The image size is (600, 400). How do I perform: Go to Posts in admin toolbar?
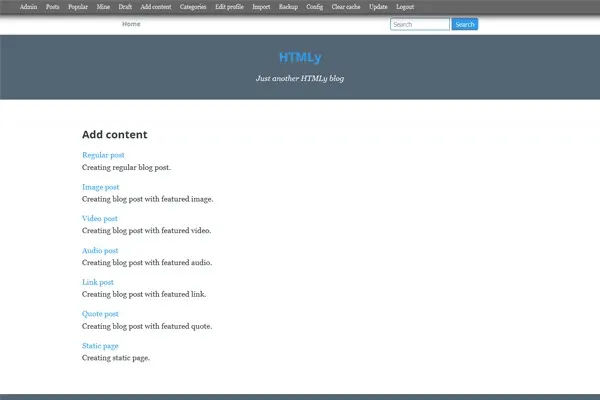pyautogui.click(x=52, y=6)
